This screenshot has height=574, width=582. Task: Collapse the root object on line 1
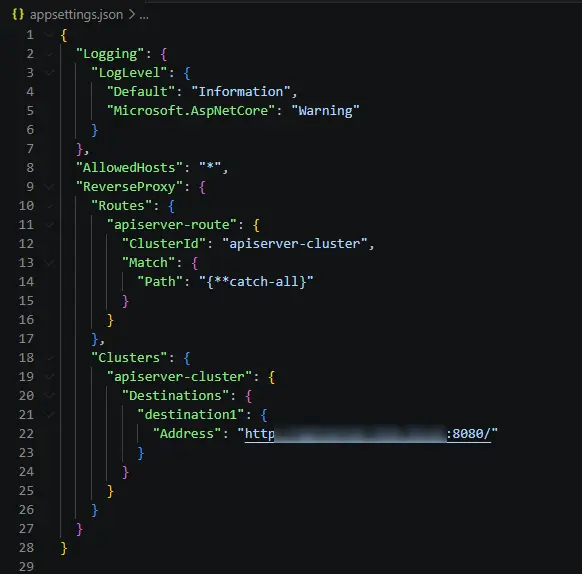(x=49, y=35)
